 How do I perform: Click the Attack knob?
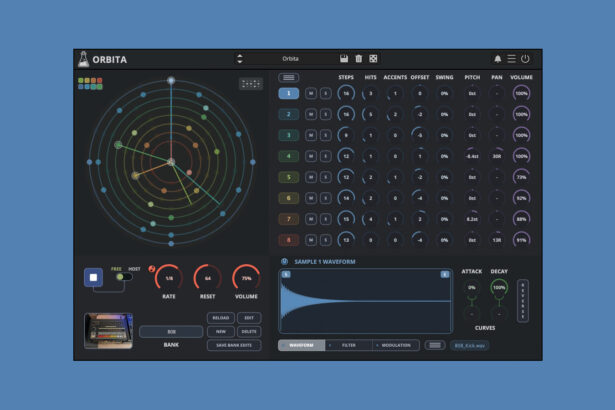click(x=472, y=288)
